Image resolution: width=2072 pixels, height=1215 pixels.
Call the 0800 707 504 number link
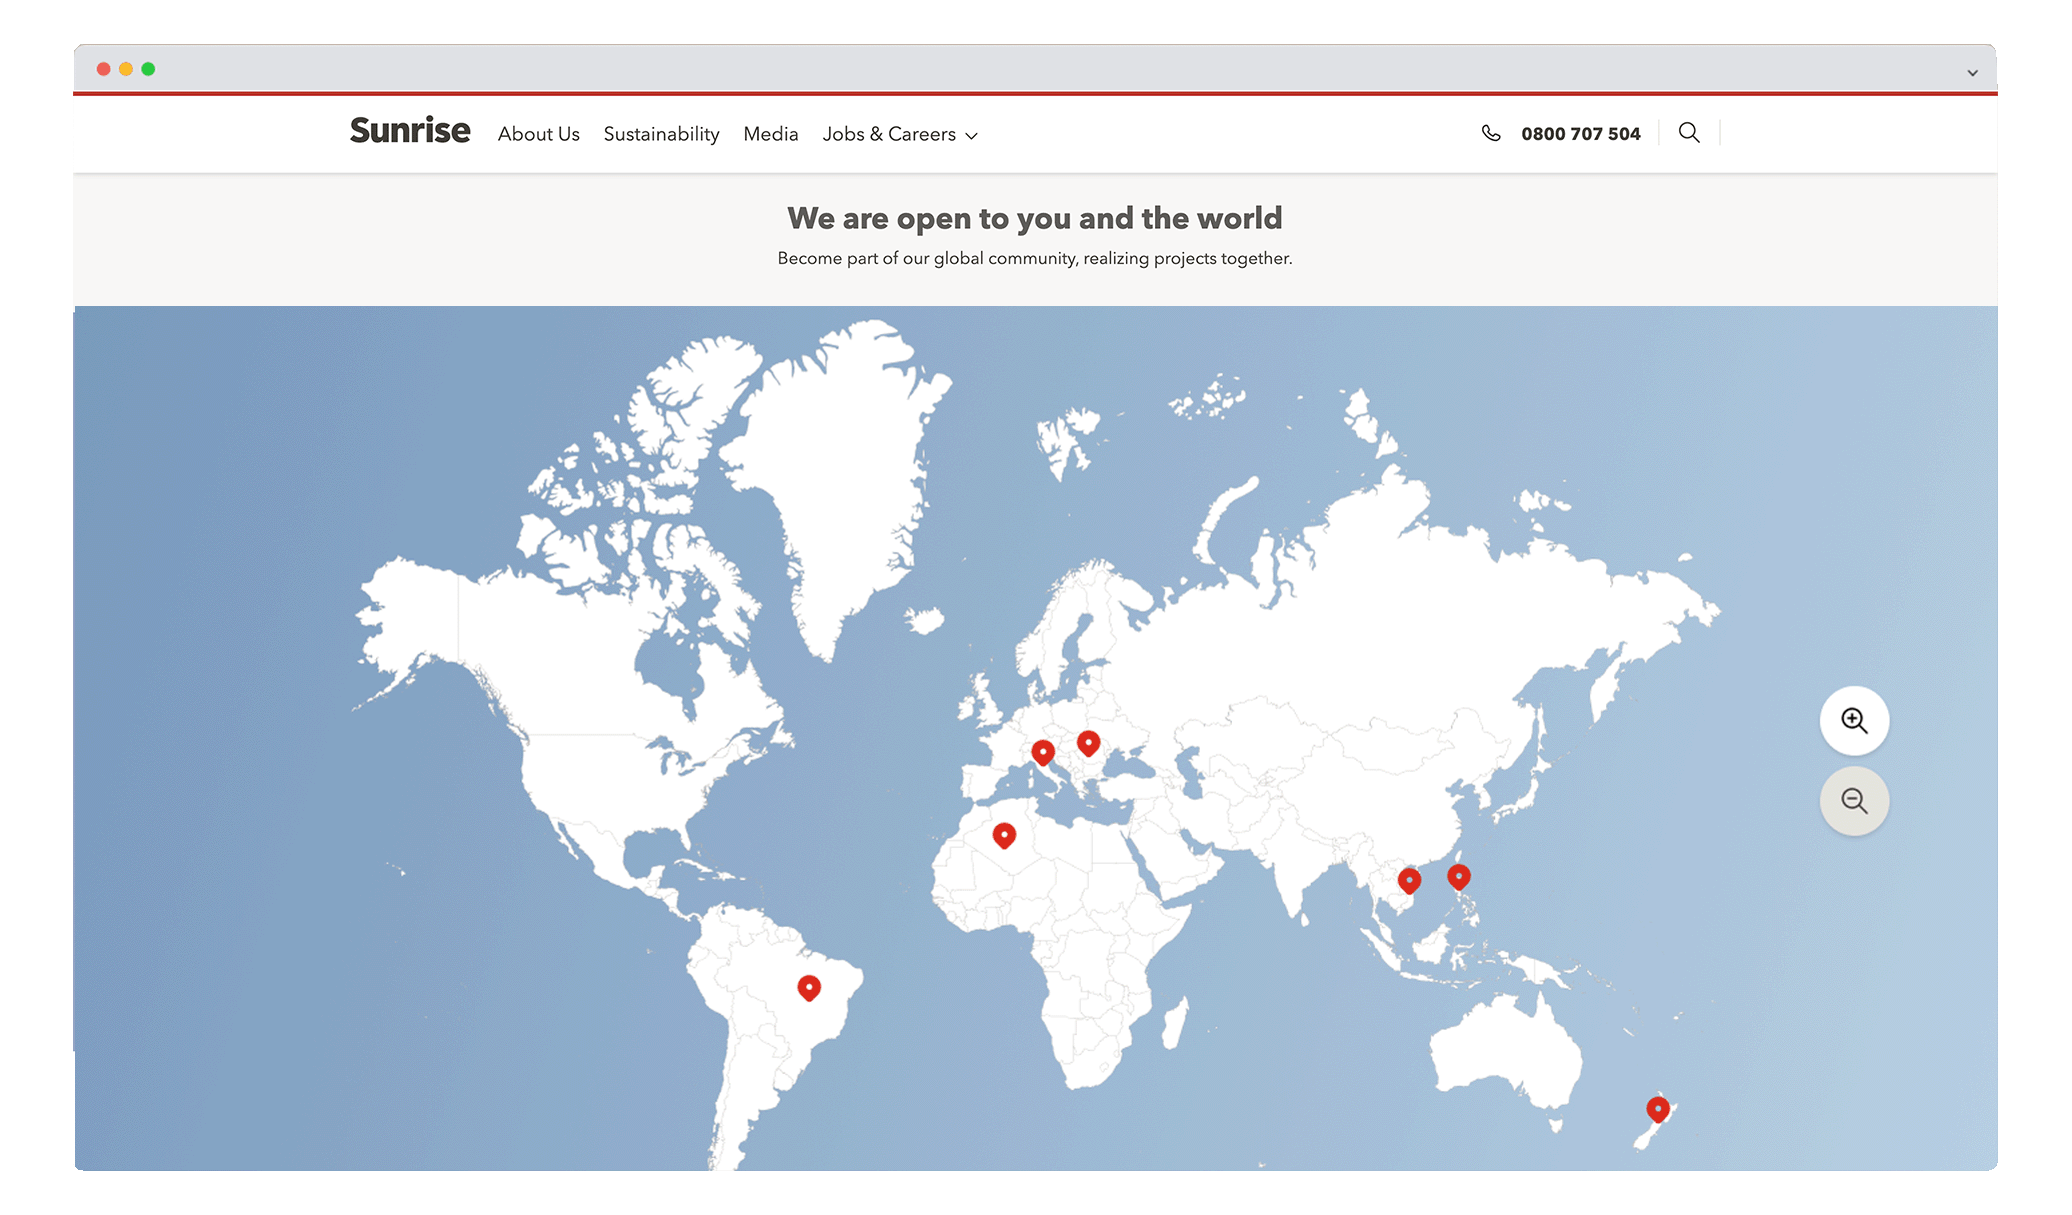pyautogui.click(x=1580, y=134)
